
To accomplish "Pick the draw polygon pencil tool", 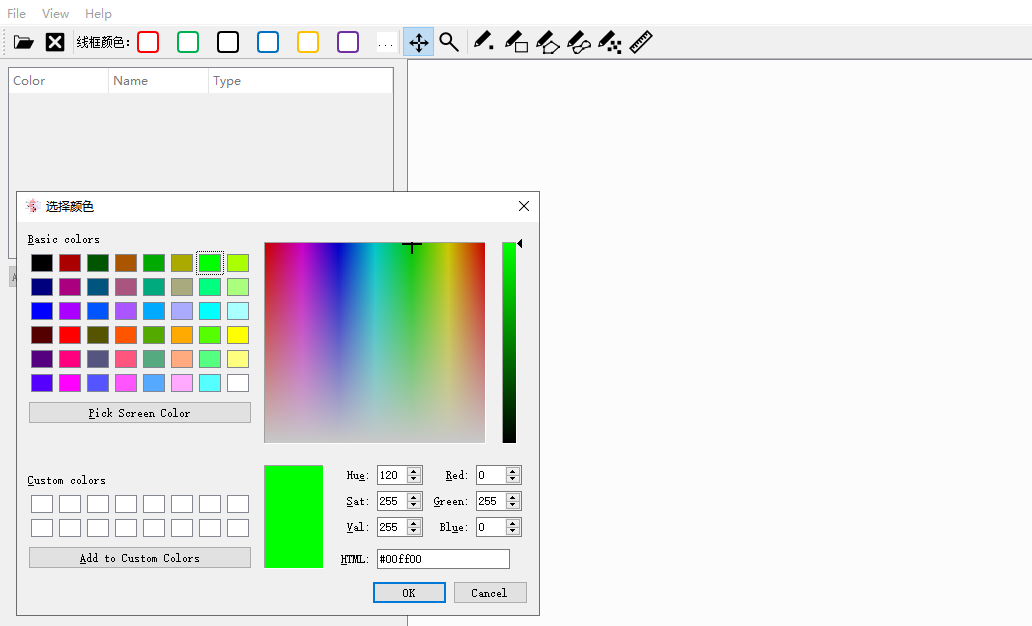I will 547,42.
